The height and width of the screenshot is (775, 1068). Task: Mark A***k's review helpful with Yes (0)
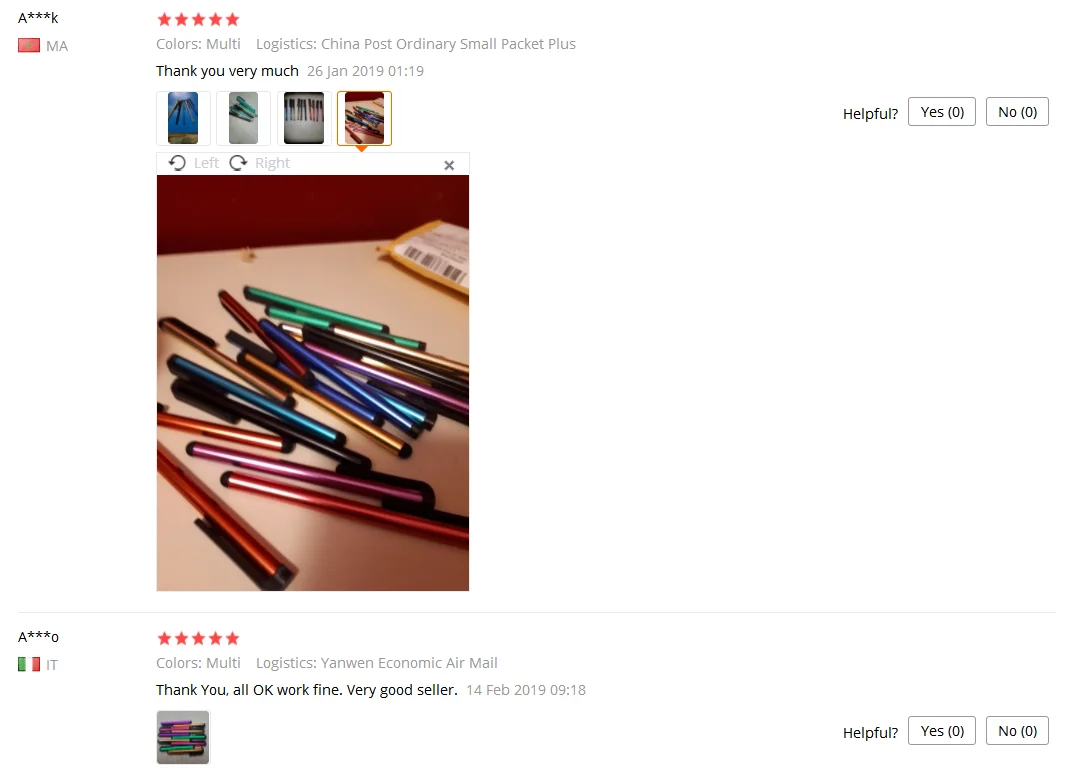click(942, 112)
